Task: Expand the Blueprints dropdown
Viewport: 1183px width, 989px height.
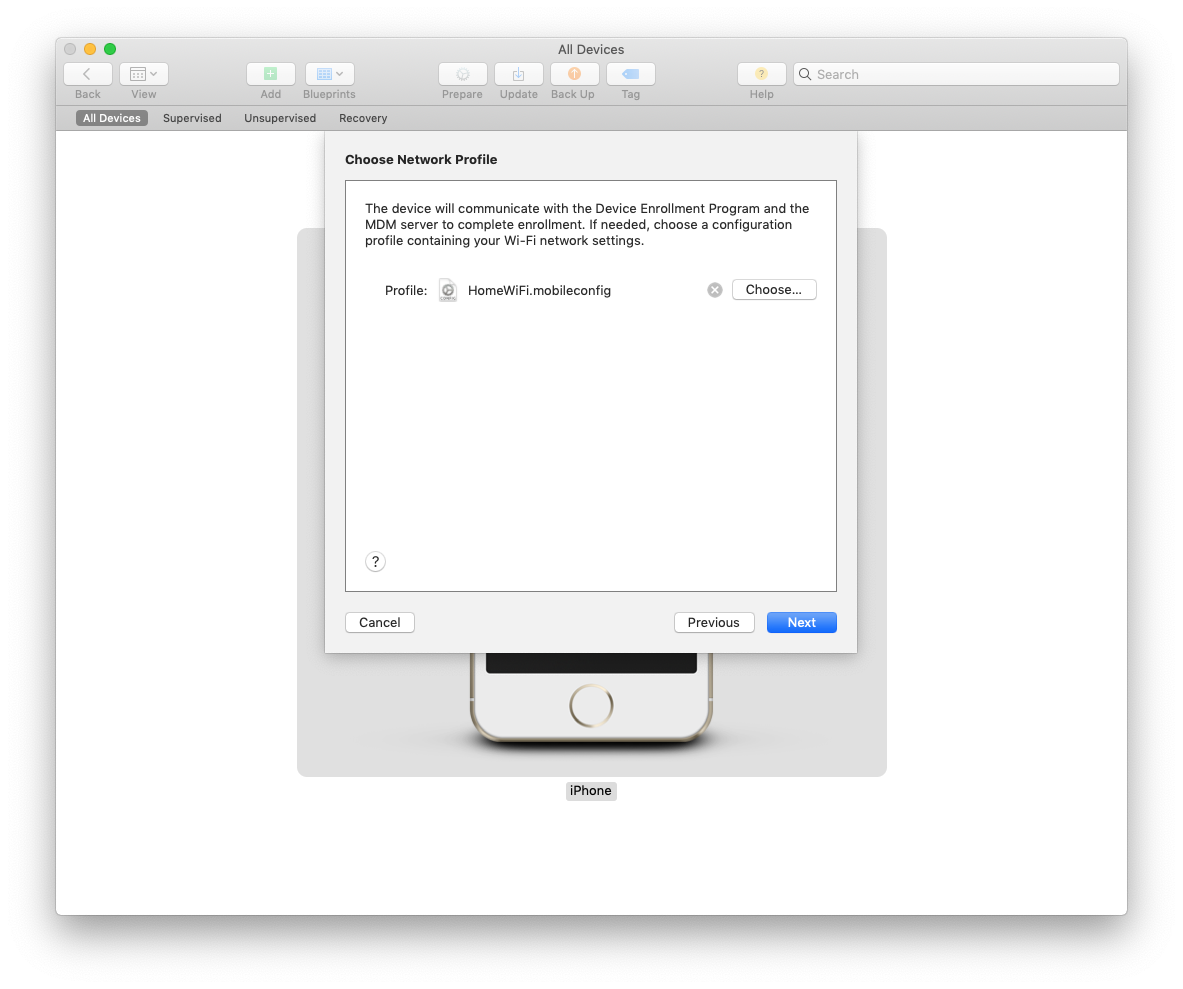Action: 329,74
